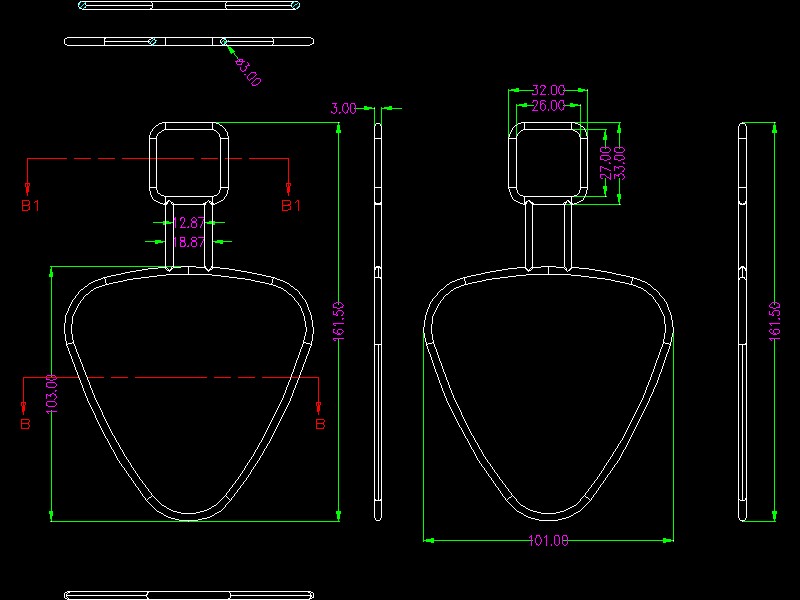Image resolution: width=800 pixels, height=600 pixels.
Task: Select the 32.00 width dimension text
Action: coord(548,90)
